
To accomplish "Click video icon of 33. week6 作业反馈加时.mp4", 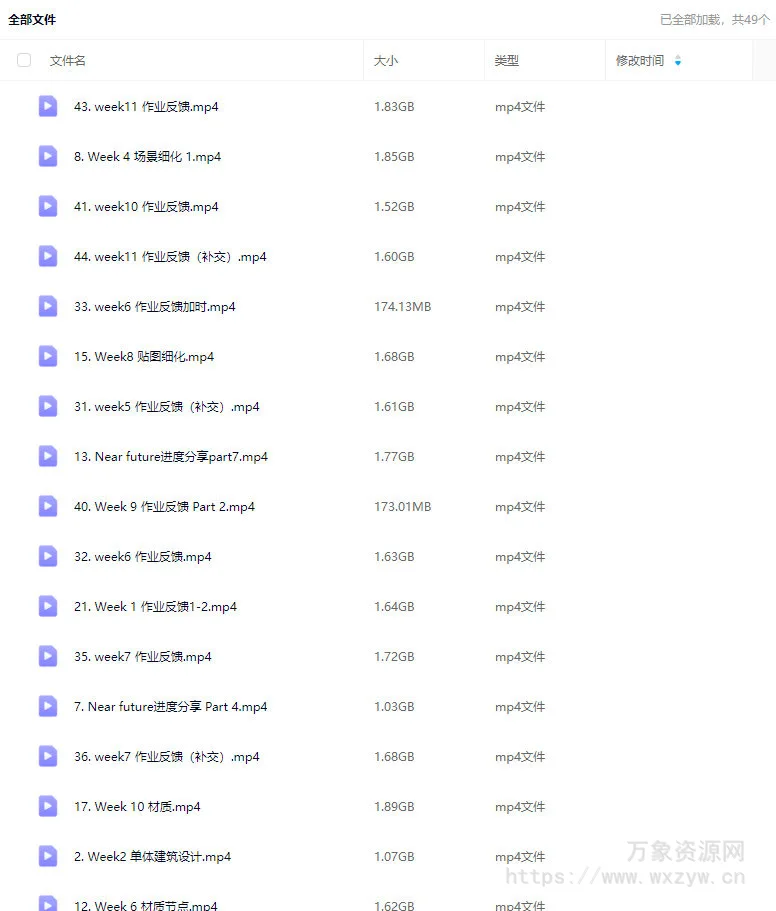I will point(48,306).
